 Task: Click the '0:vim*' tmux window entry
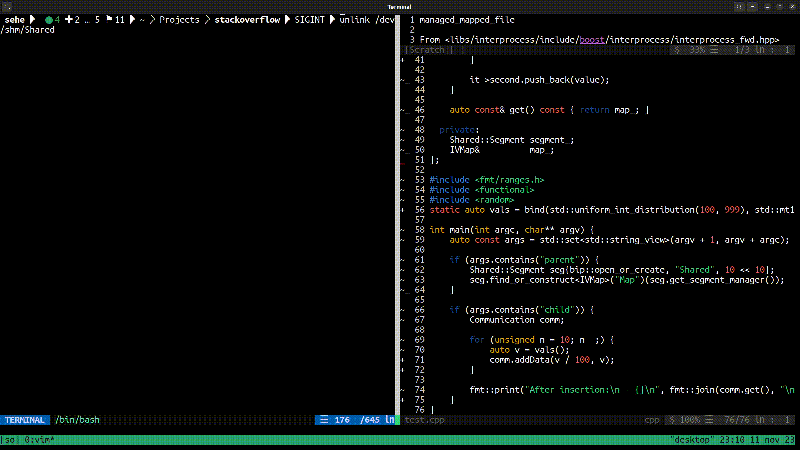(39, 440)
